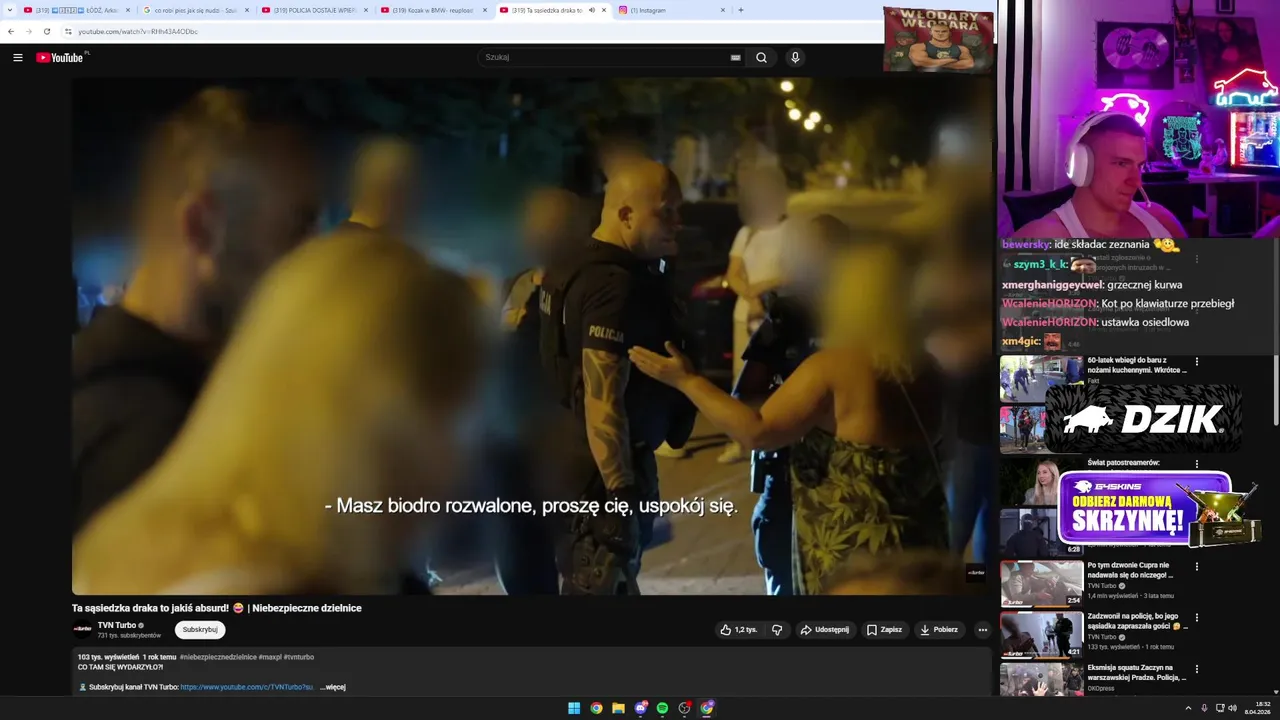Open options for the "Eksmisja squatu Zaczyn" video
The image size is (1280, 720).
coord(1196,669)
